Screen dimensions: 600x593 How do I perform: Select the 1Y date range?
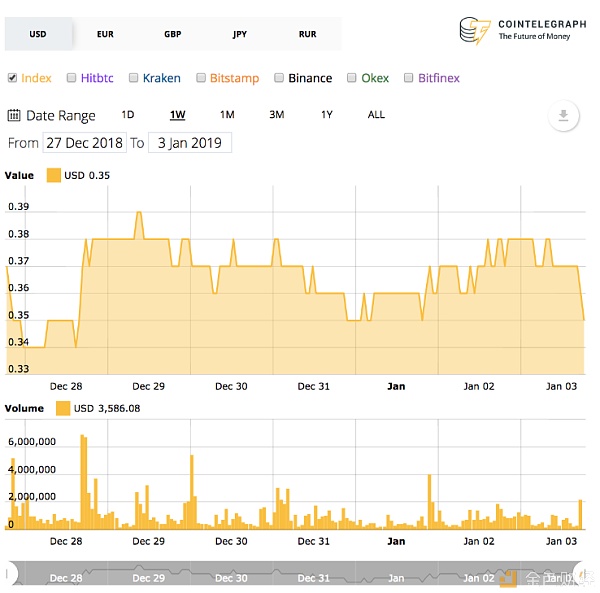pos(327,114)
